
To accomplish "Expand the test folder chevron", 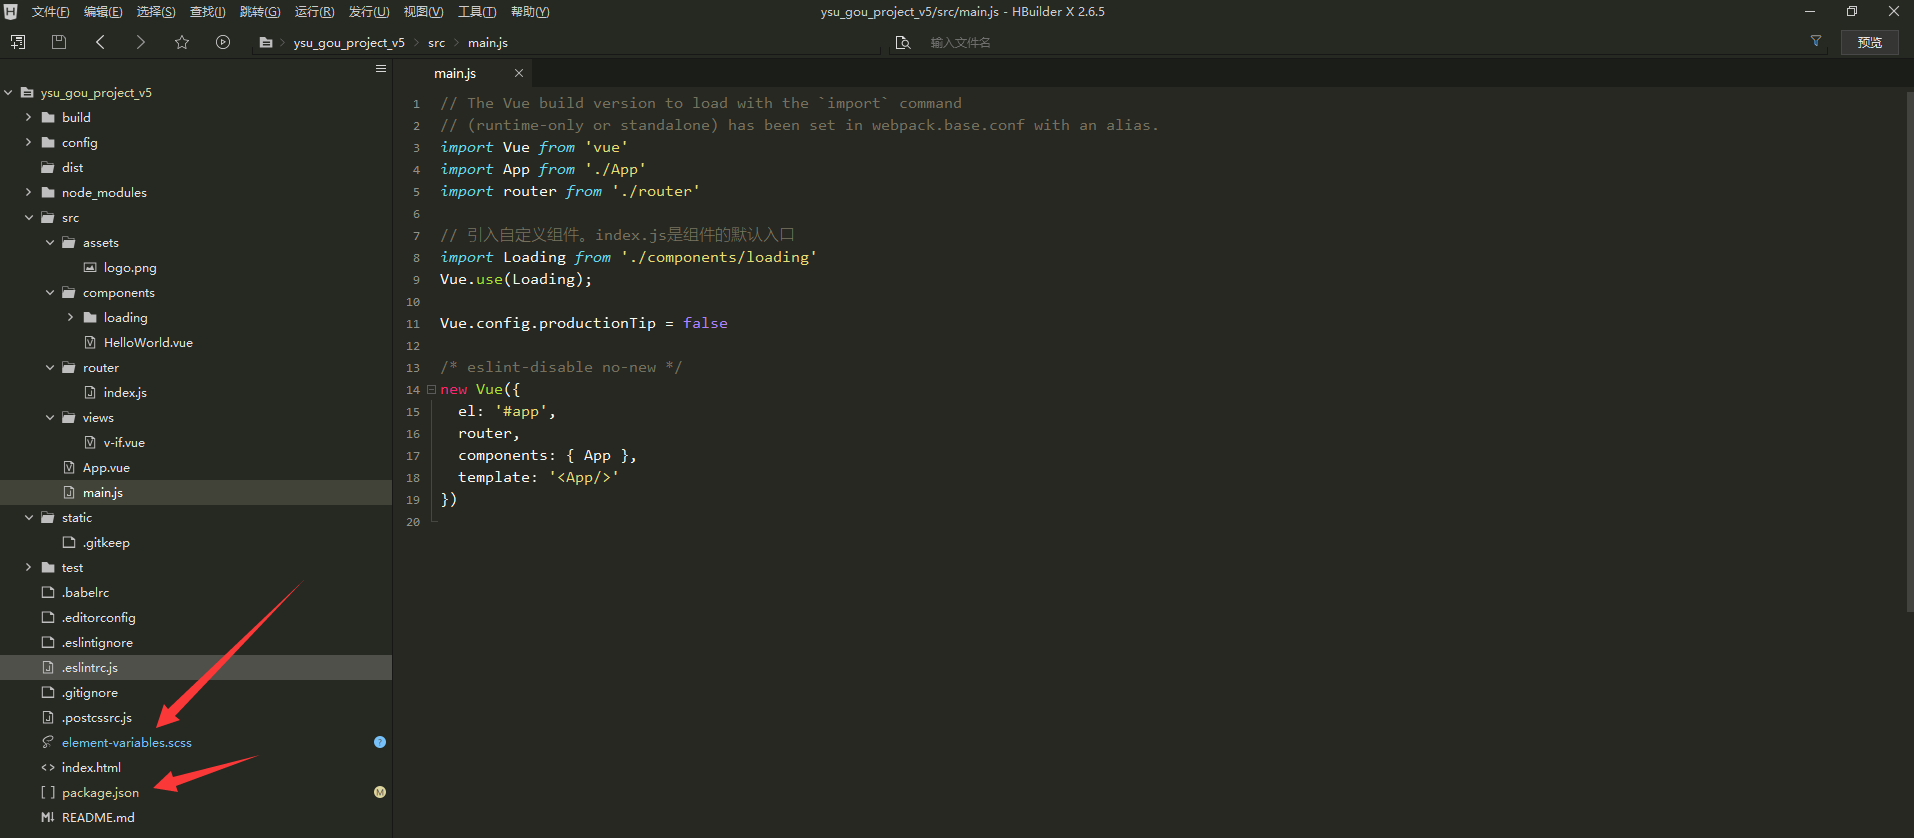I will coord(29,567).
